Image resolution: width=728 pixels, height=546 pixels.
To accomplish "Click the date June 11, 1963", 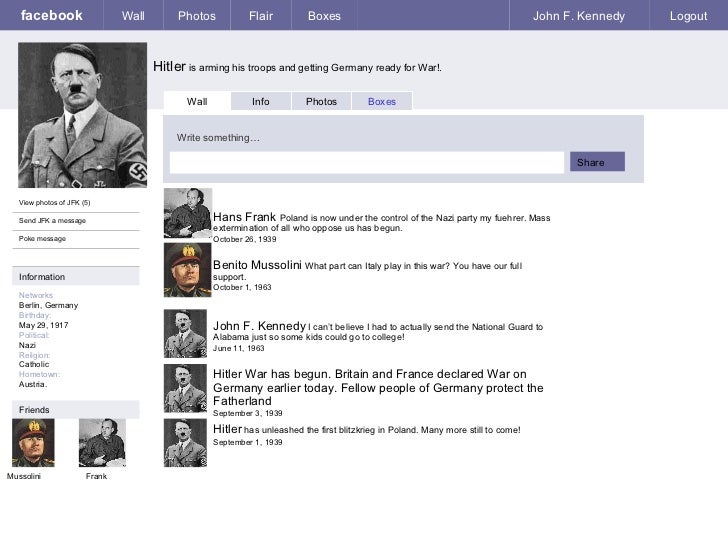I will [239, 348].
